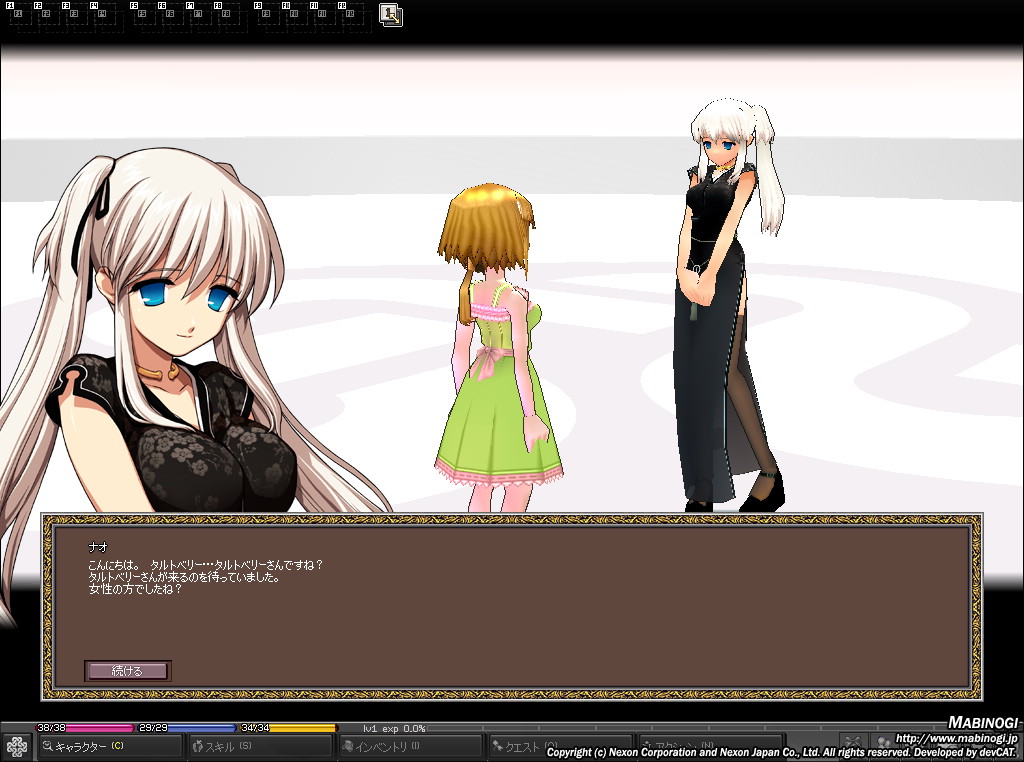Select the F4 hotkey slot

coord(101,16)
